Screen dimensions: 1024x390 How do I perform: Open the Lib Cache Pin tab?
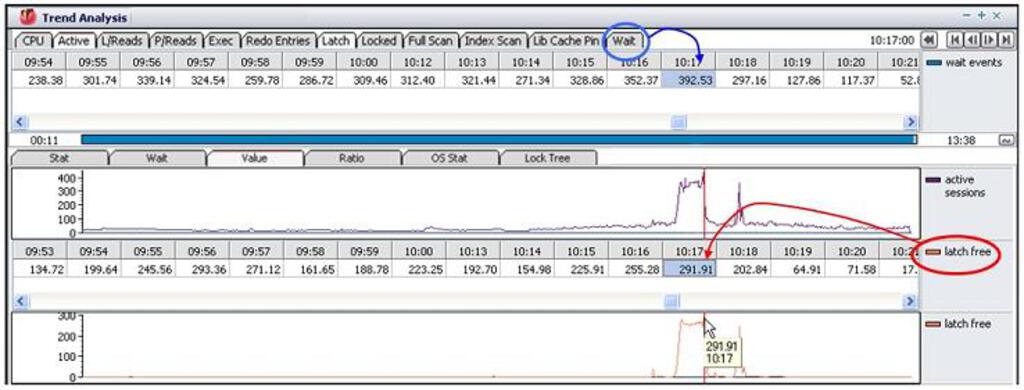click(x=566, y=41)
